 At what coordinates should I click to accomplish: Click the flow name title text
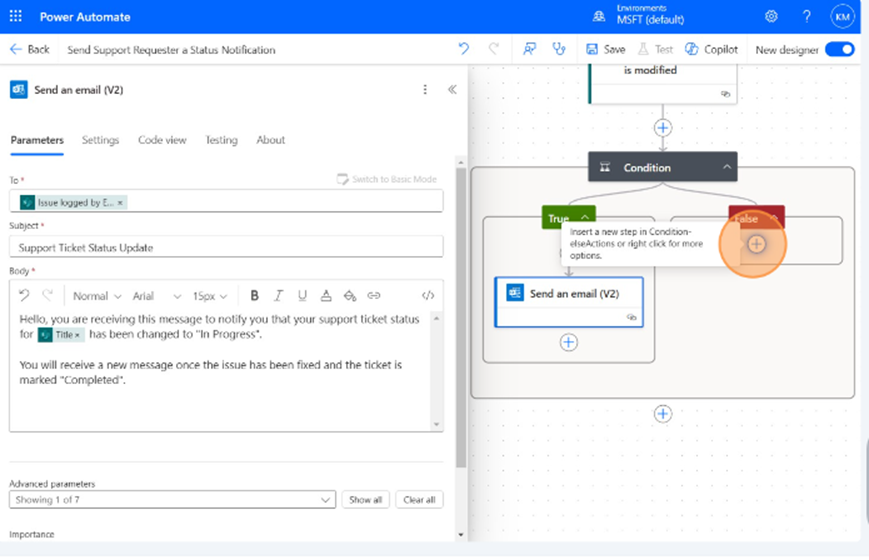coord(171,50)
